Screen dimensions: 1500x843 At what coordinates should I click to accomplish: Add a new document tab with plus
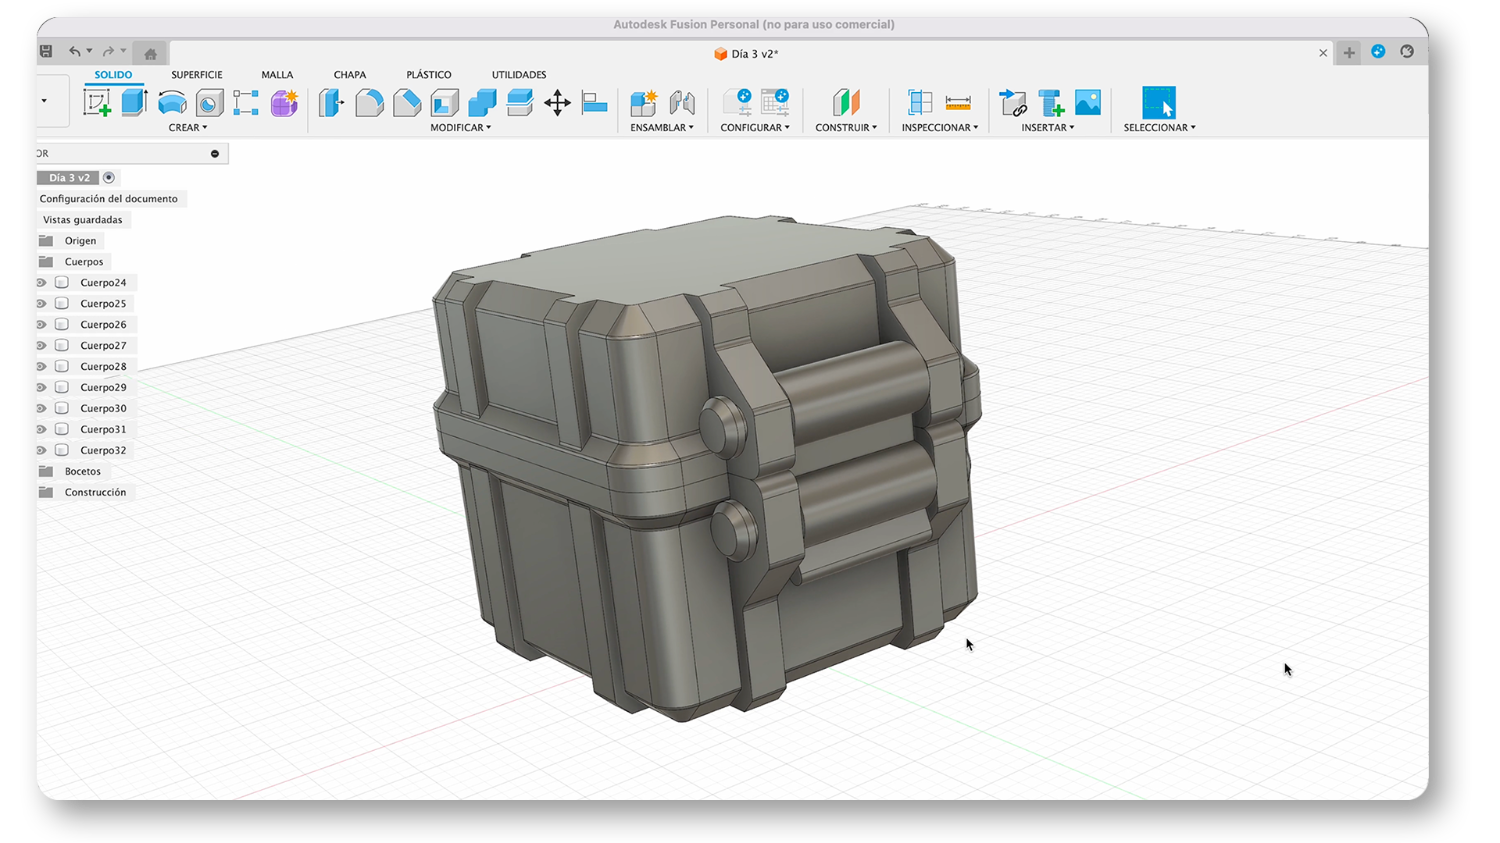tap(1349, 53)
